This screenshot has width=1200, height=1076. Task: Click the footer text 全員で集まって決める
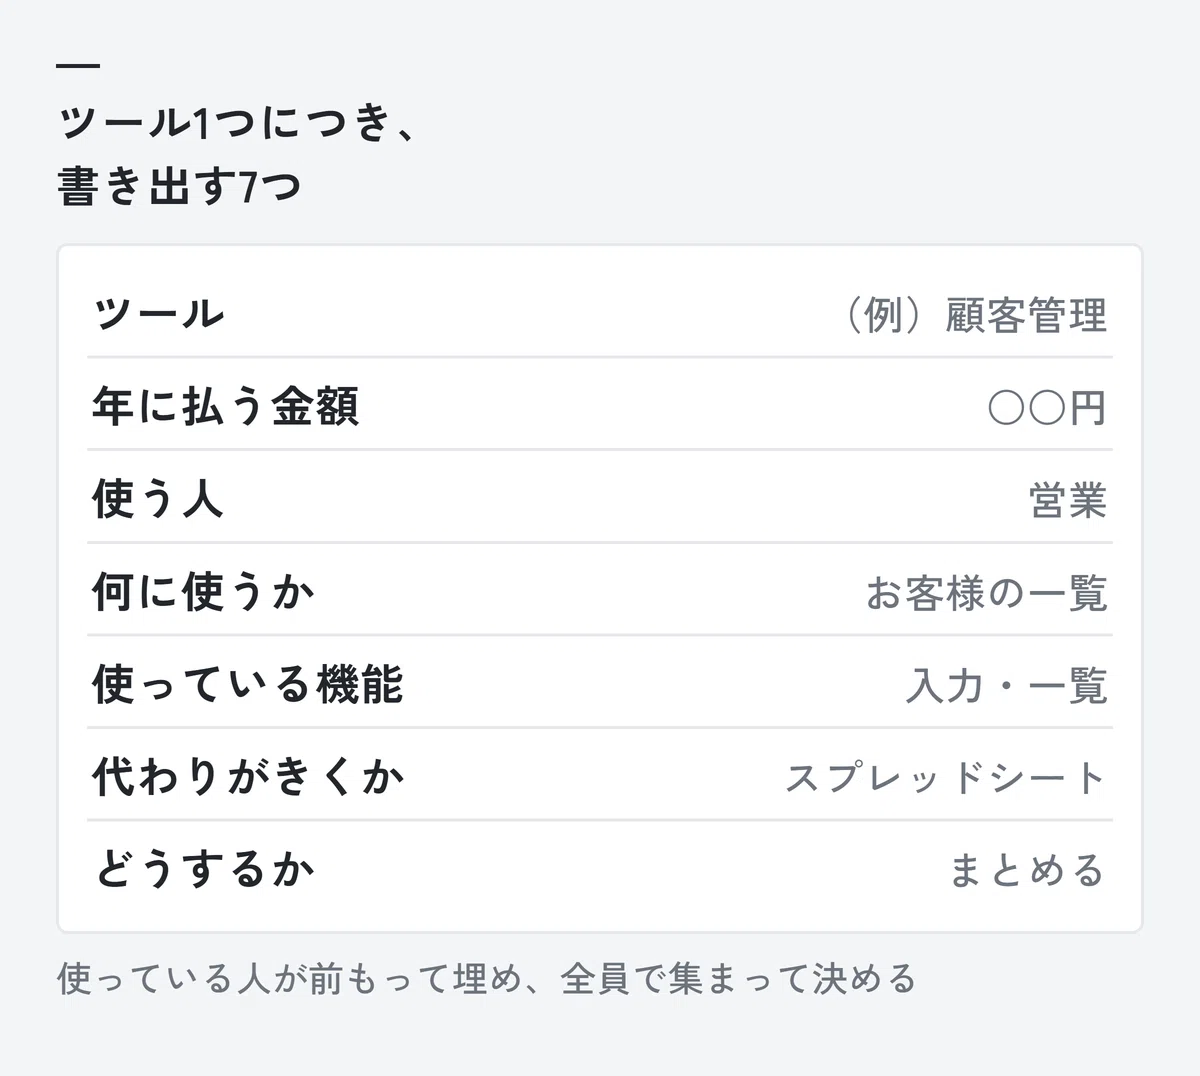(738, 978)
